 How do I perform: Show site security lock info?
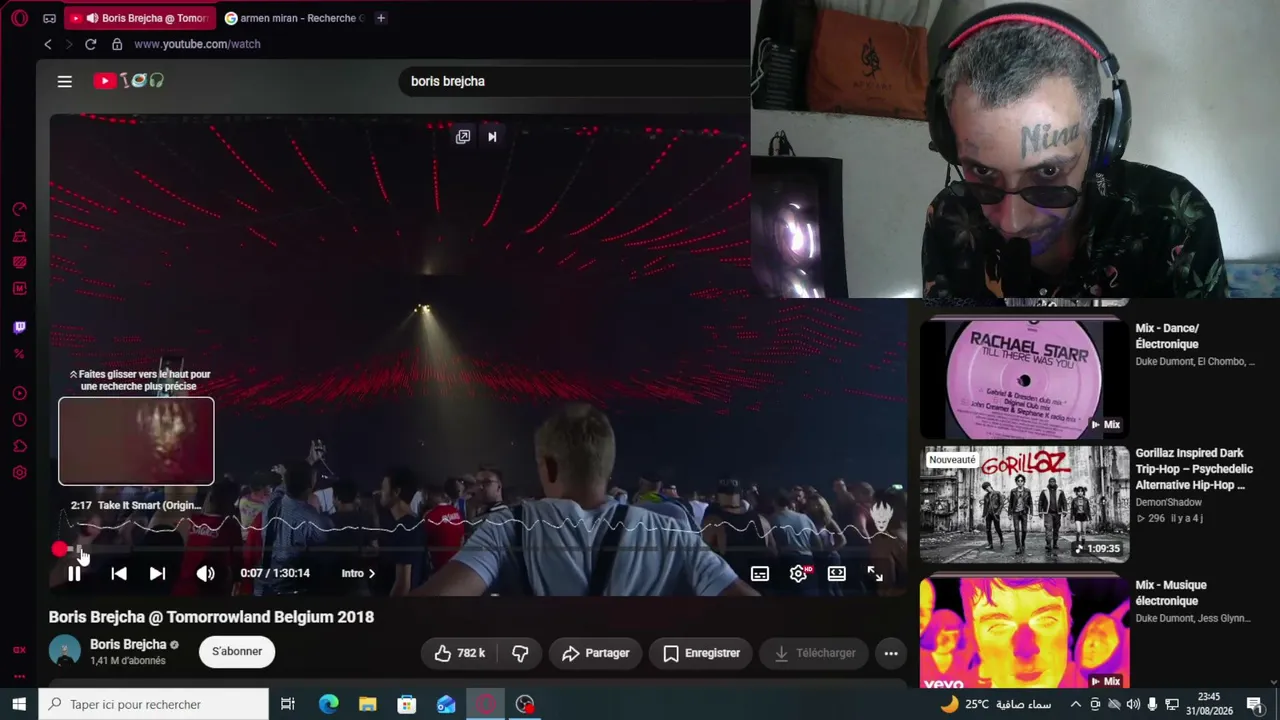[x=117, y=44]
